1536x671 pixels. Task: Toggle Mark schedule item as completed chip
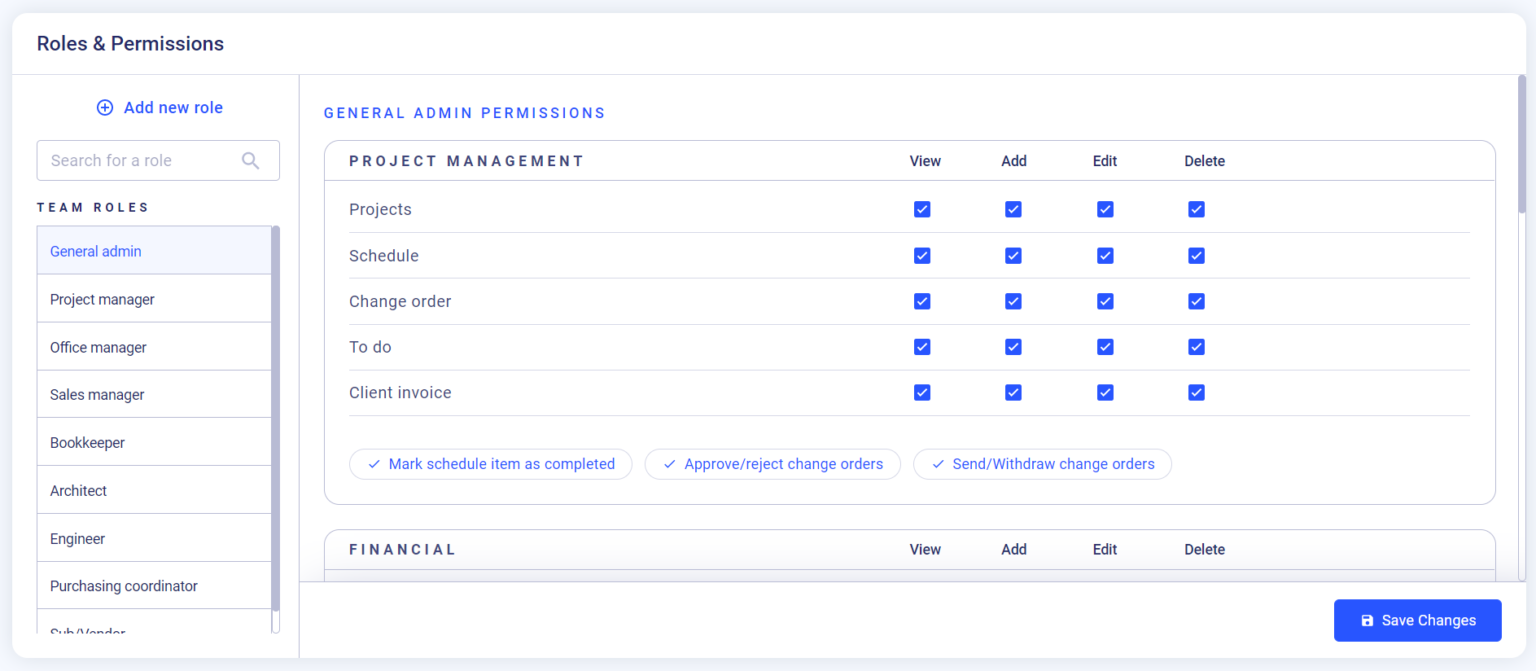coord(490,464)
